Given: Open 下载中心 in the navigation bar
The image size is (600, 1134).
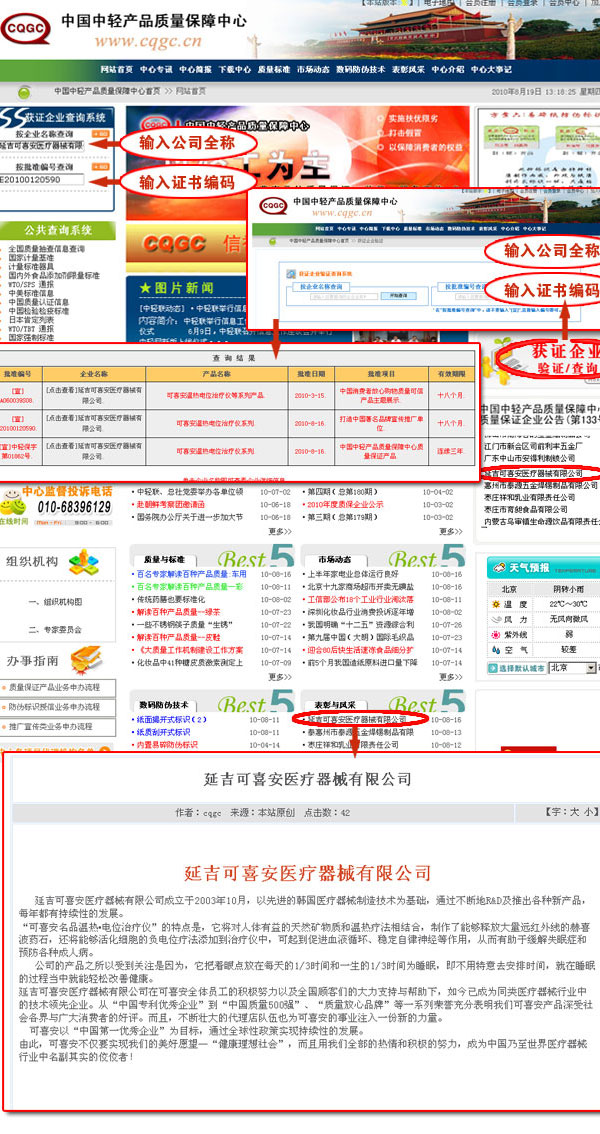Looking at the screenshot, I should pos(234,70).
